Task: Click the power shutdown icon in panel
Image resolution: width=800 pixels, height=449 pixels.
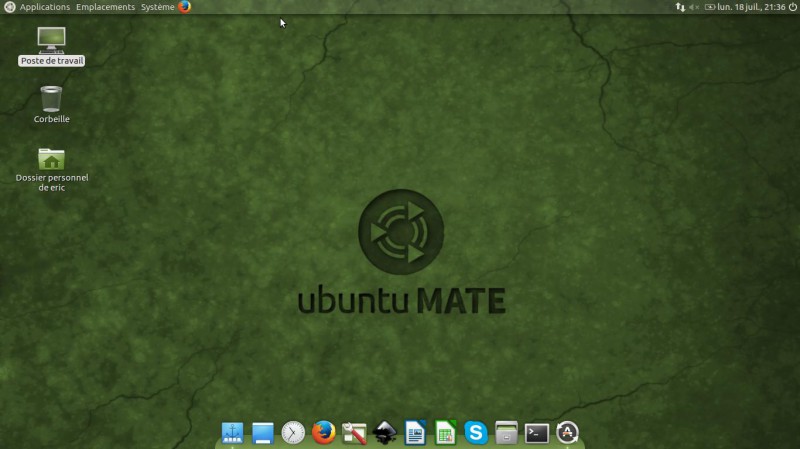Action: coord(792,7)
